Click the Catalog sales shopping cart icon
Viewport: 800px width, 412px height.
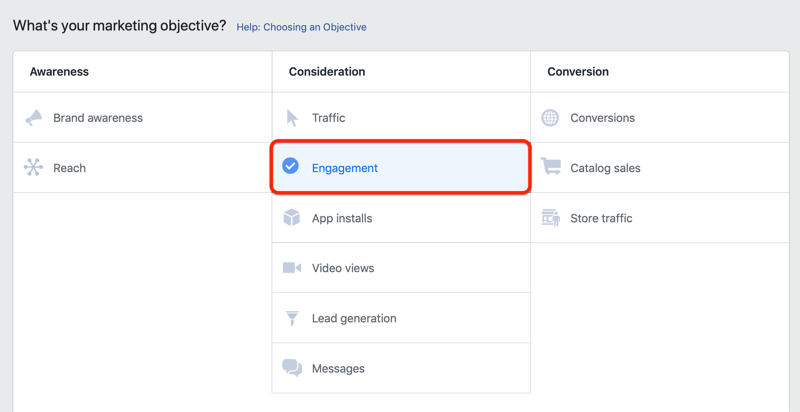(x=550, y=168)
